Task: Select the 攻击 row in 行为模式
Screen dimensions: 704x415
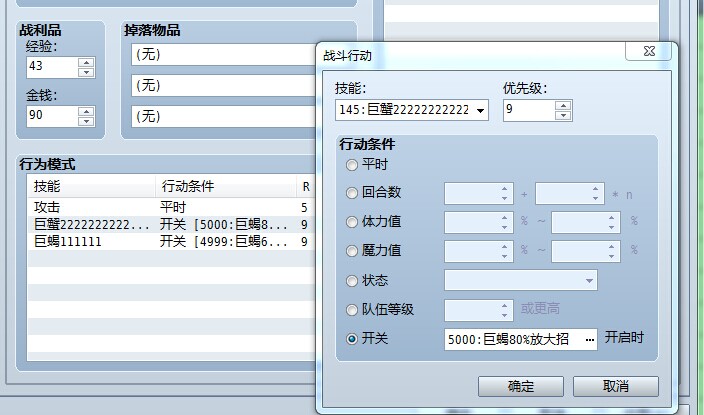Action: click(172, 207)
